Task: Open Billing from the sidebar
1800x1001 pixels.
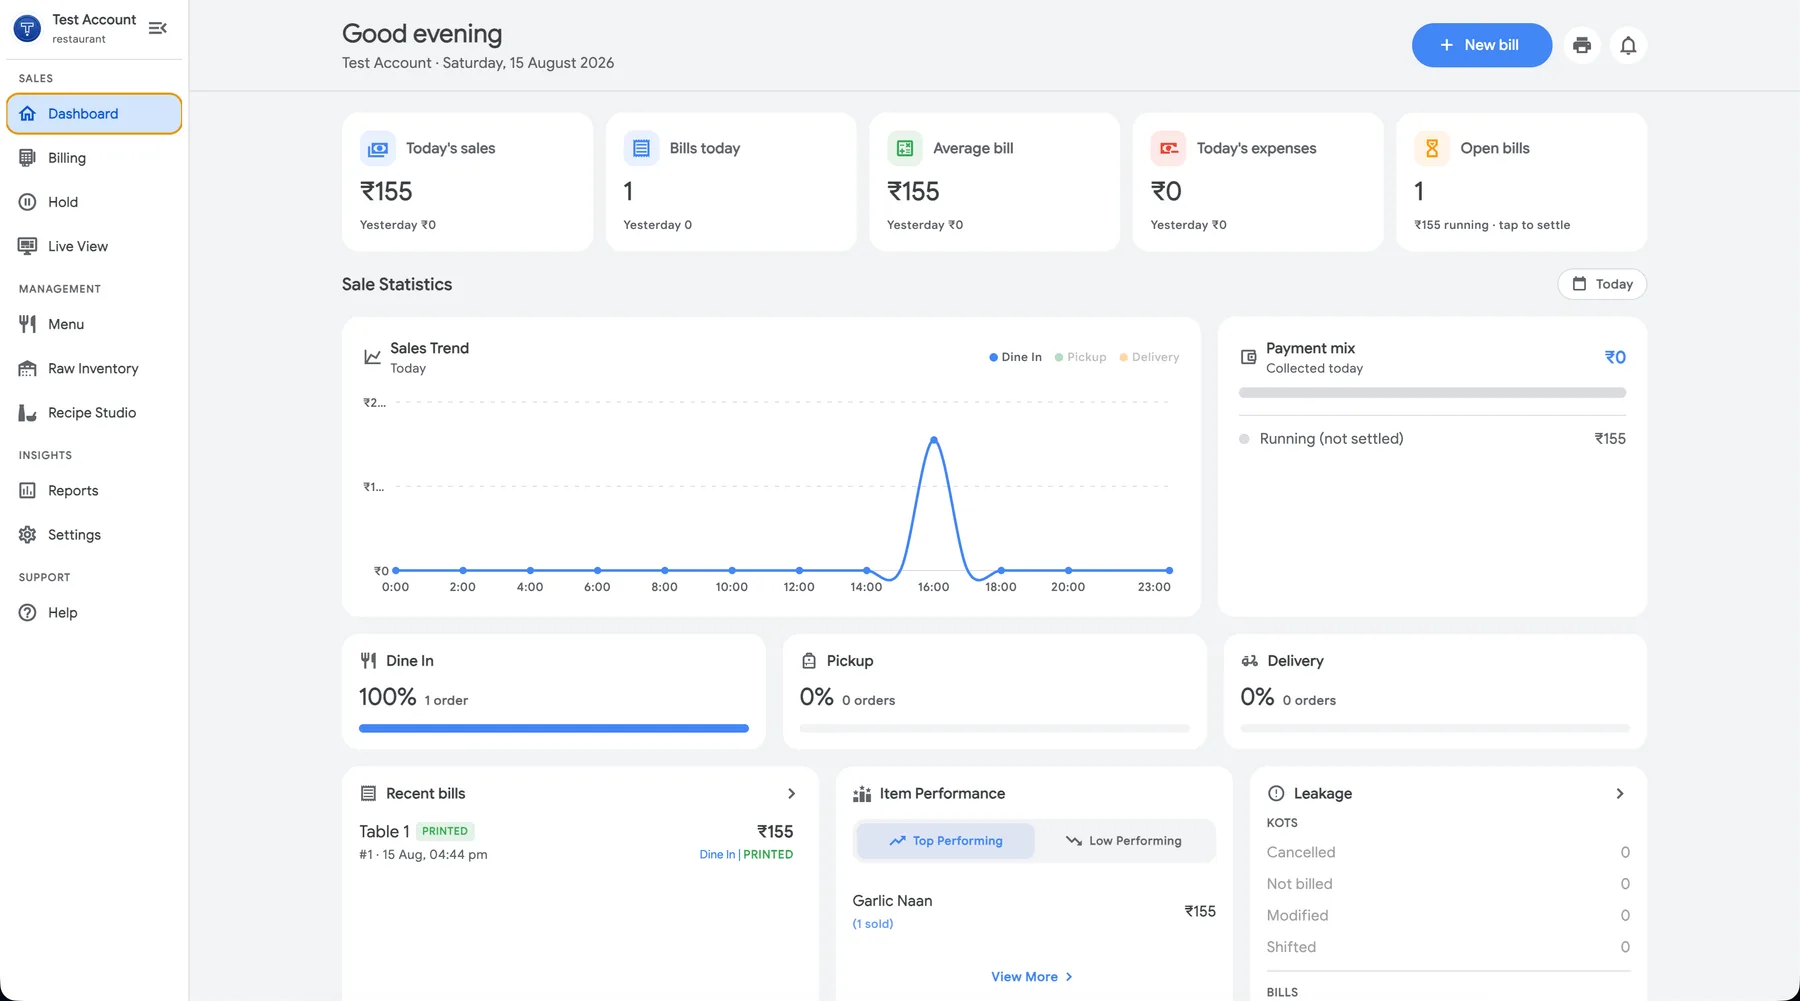Action: point(94,158)
